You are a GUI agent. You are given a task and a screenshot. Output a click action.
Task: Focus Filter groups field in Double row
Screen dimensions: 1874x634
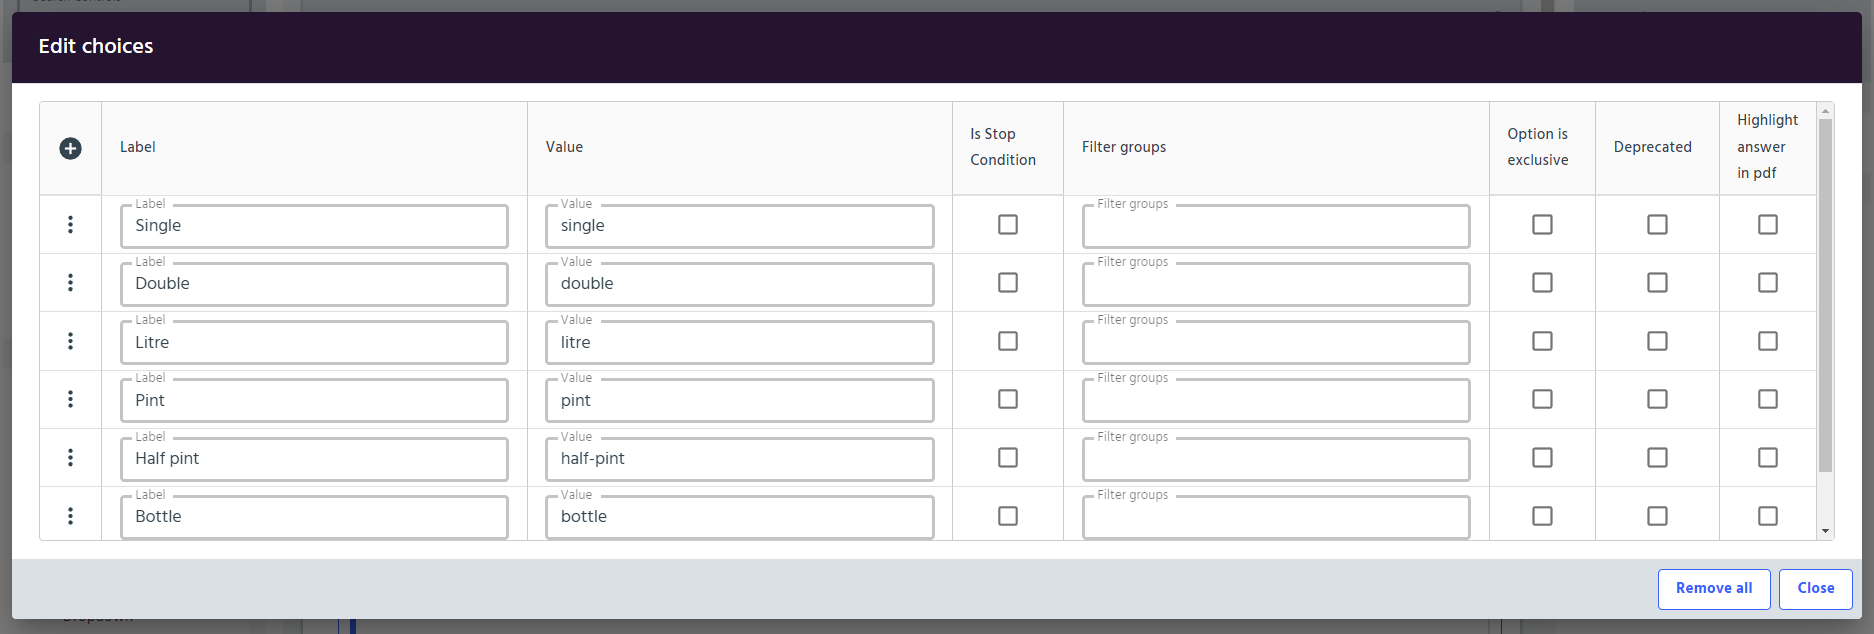(x=1276, y=284)
